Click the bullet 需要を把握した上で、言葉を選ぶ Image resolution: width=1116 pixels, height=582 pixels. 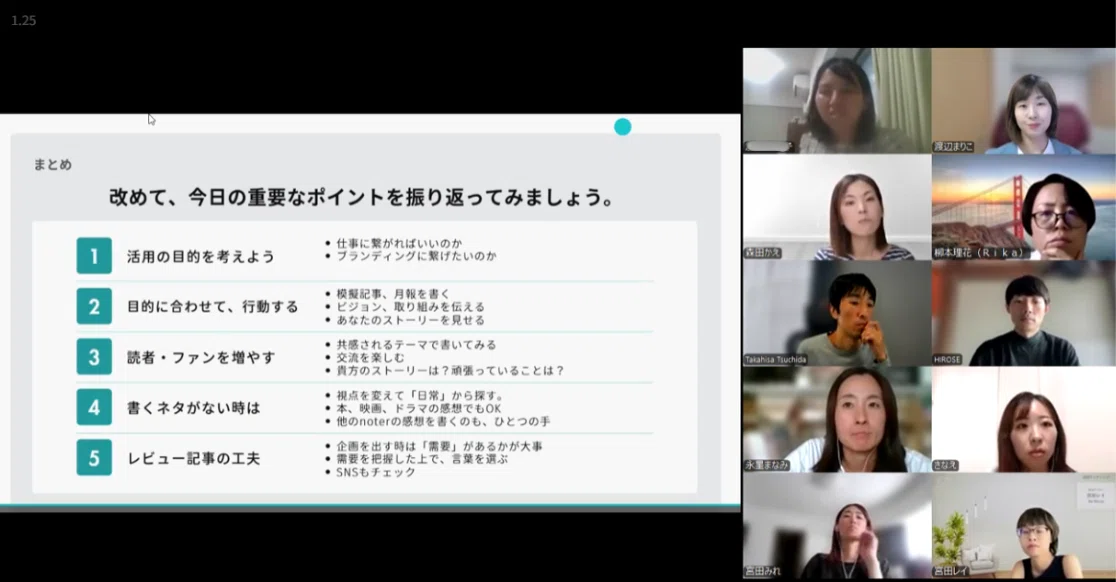(x=422, y=459)
